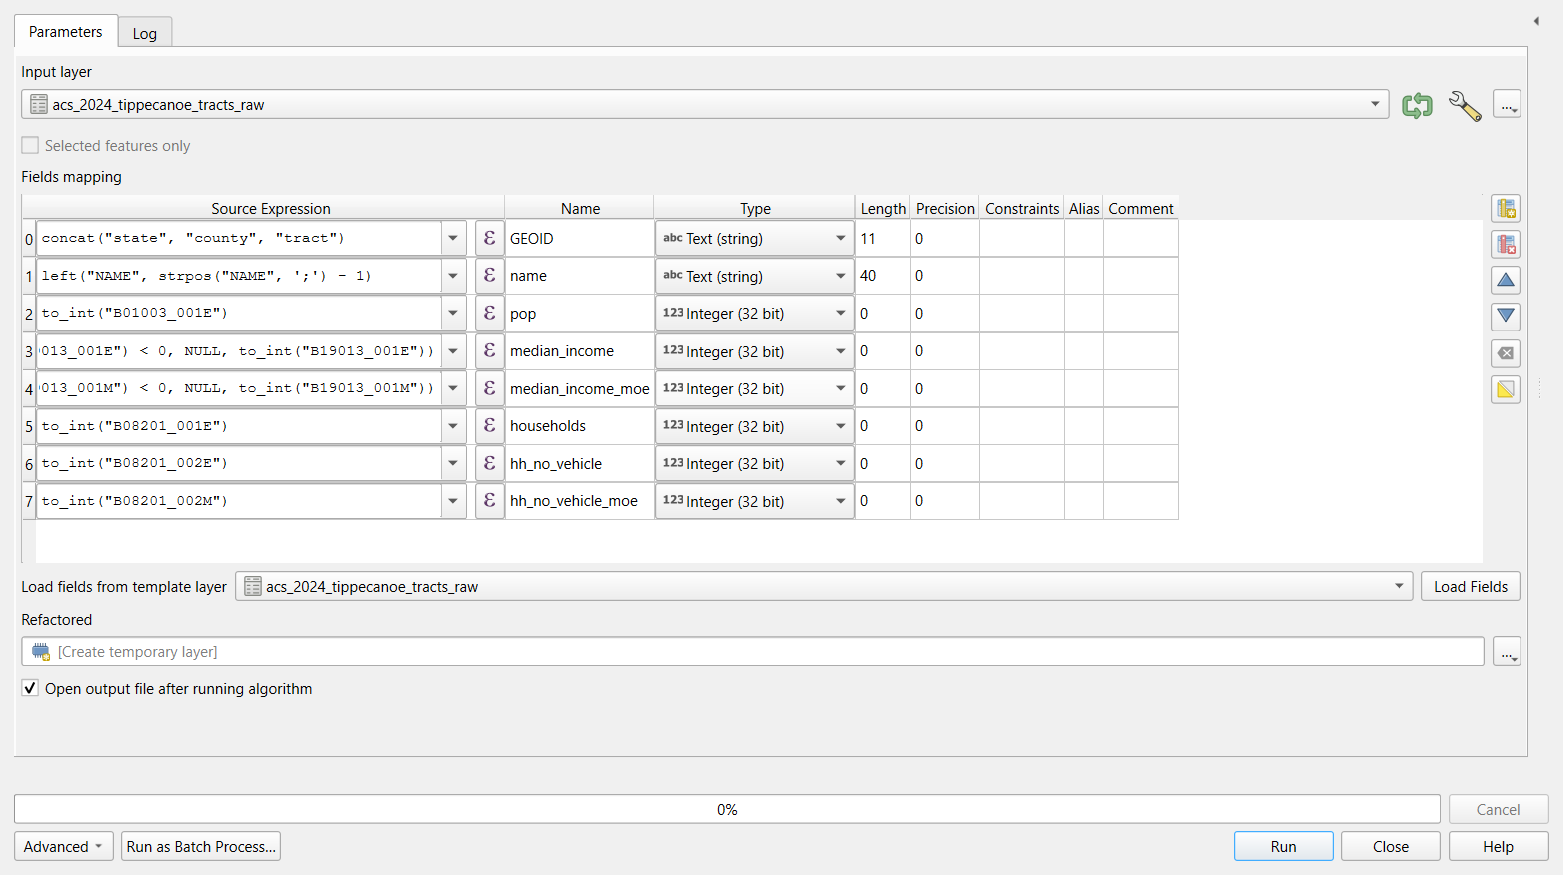This screenshot has width=1563, height=875.
Task: Click the Constraints column header
Action: [x=1022, y=208]
